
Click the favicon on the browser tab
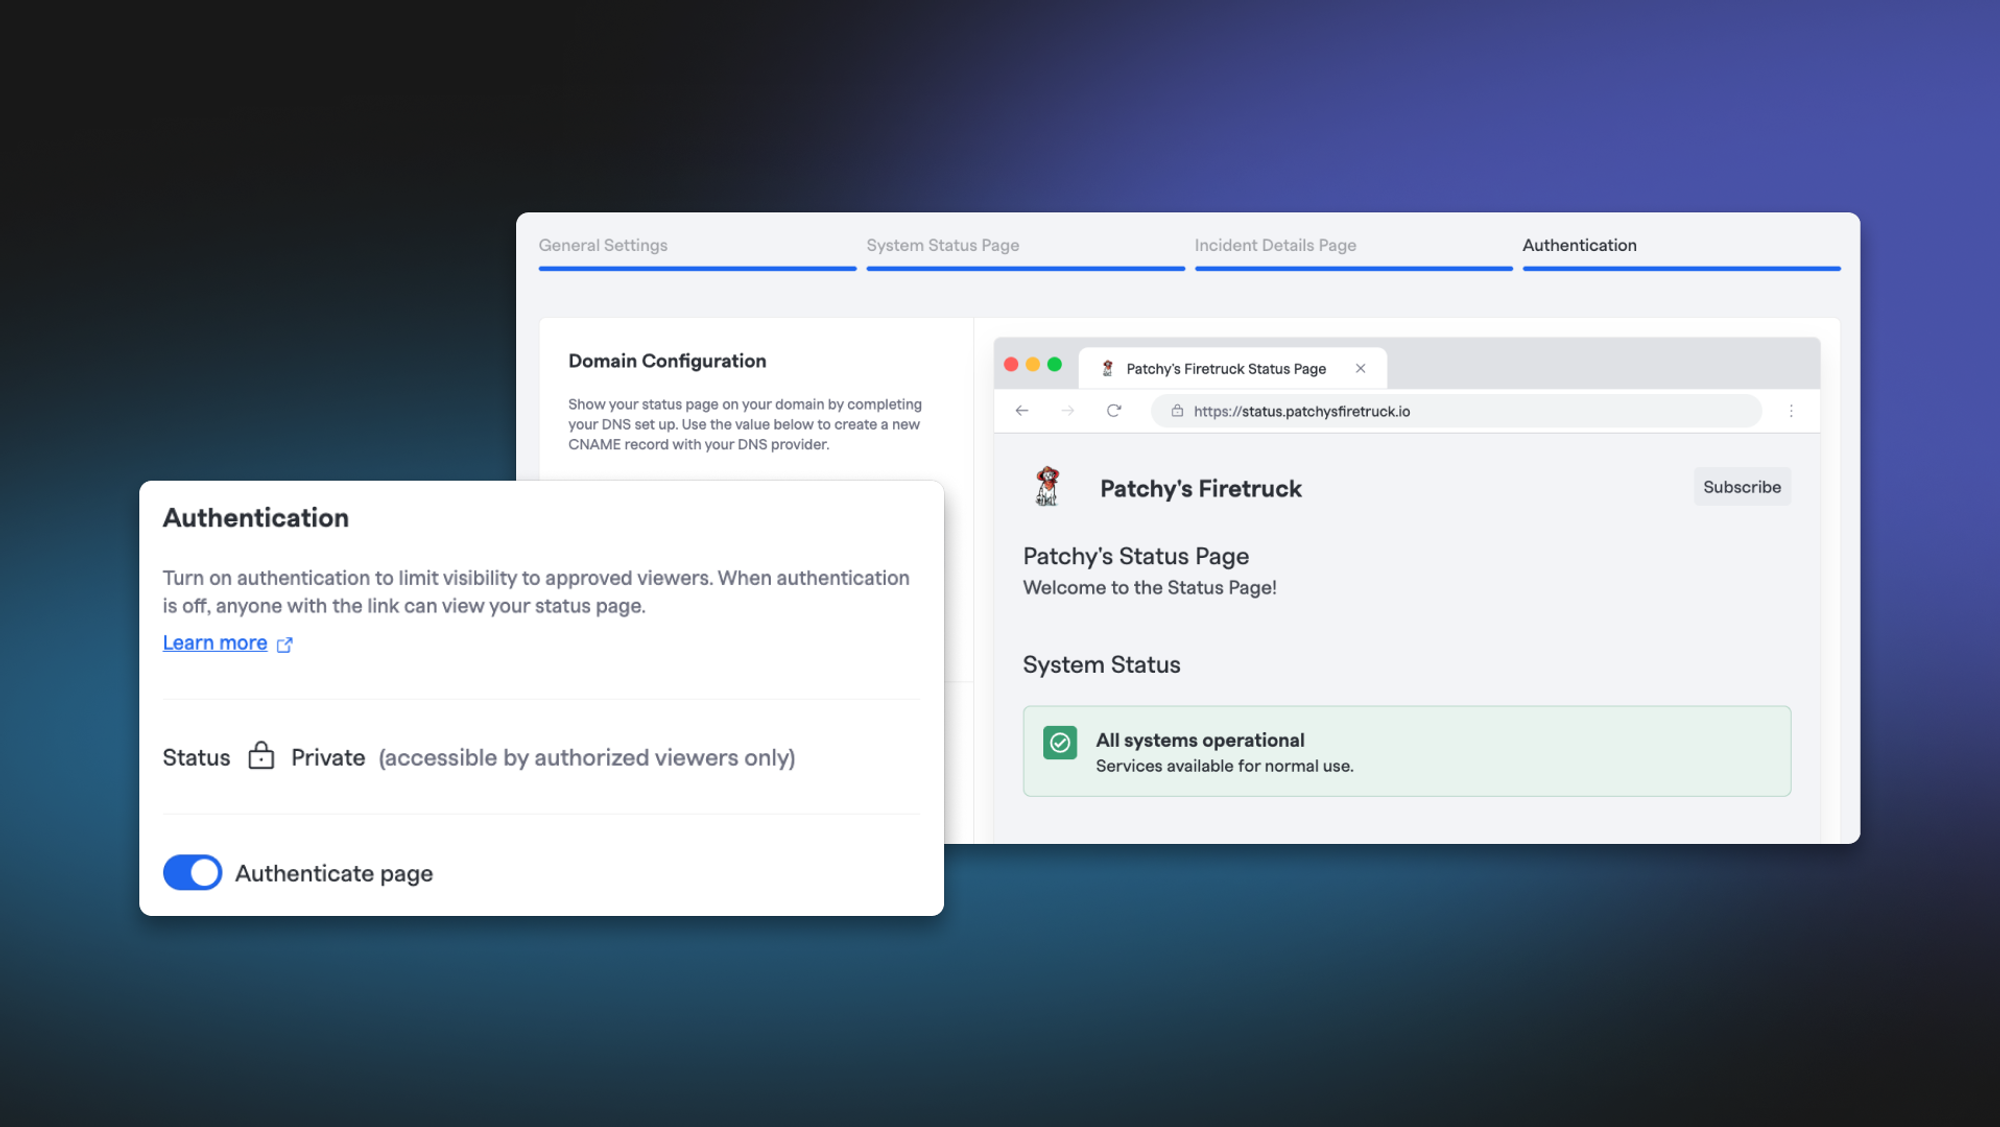1107,368
